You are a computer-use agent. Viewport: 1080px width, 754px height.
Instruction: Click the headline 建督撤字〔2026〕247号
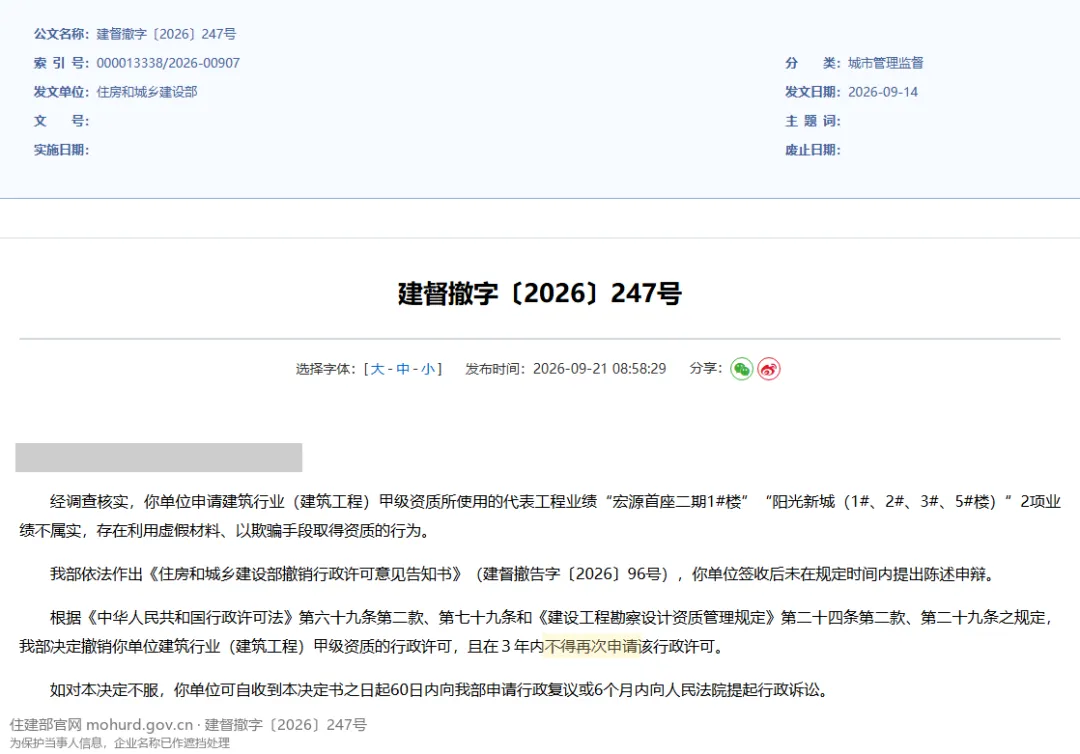tap(540, 293)
